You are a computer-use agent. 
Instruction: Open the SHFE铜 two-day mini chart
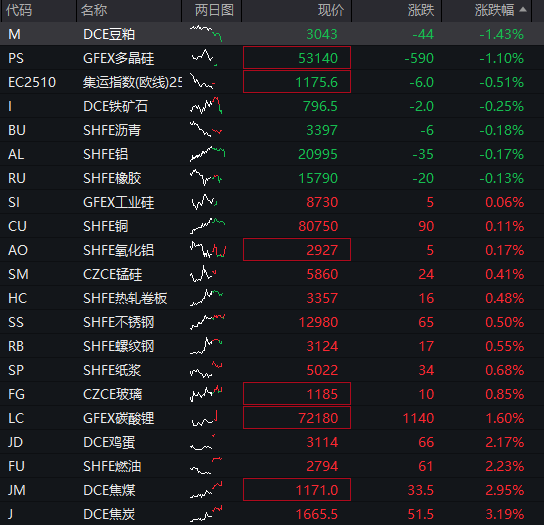point(207,226)
